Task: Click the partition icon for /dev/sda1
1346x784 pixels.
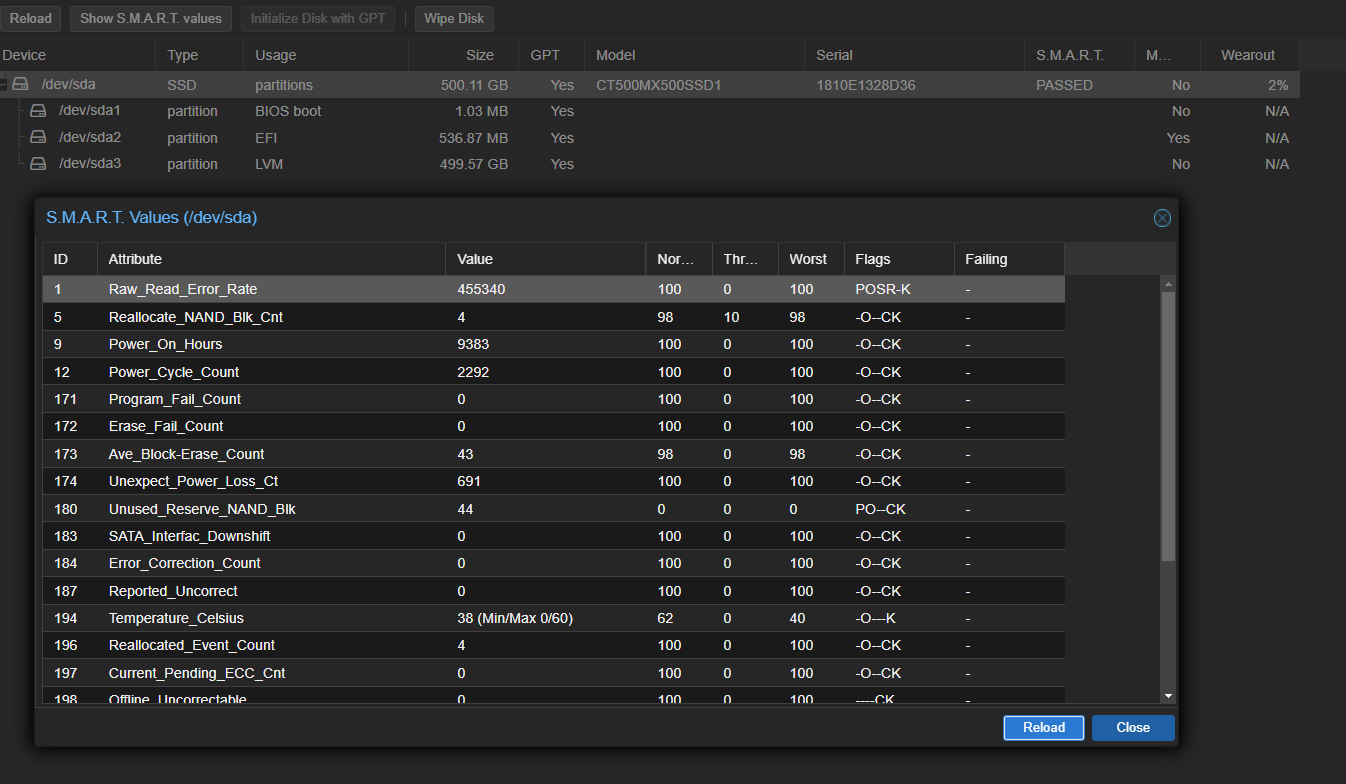Action: (38, 111)
